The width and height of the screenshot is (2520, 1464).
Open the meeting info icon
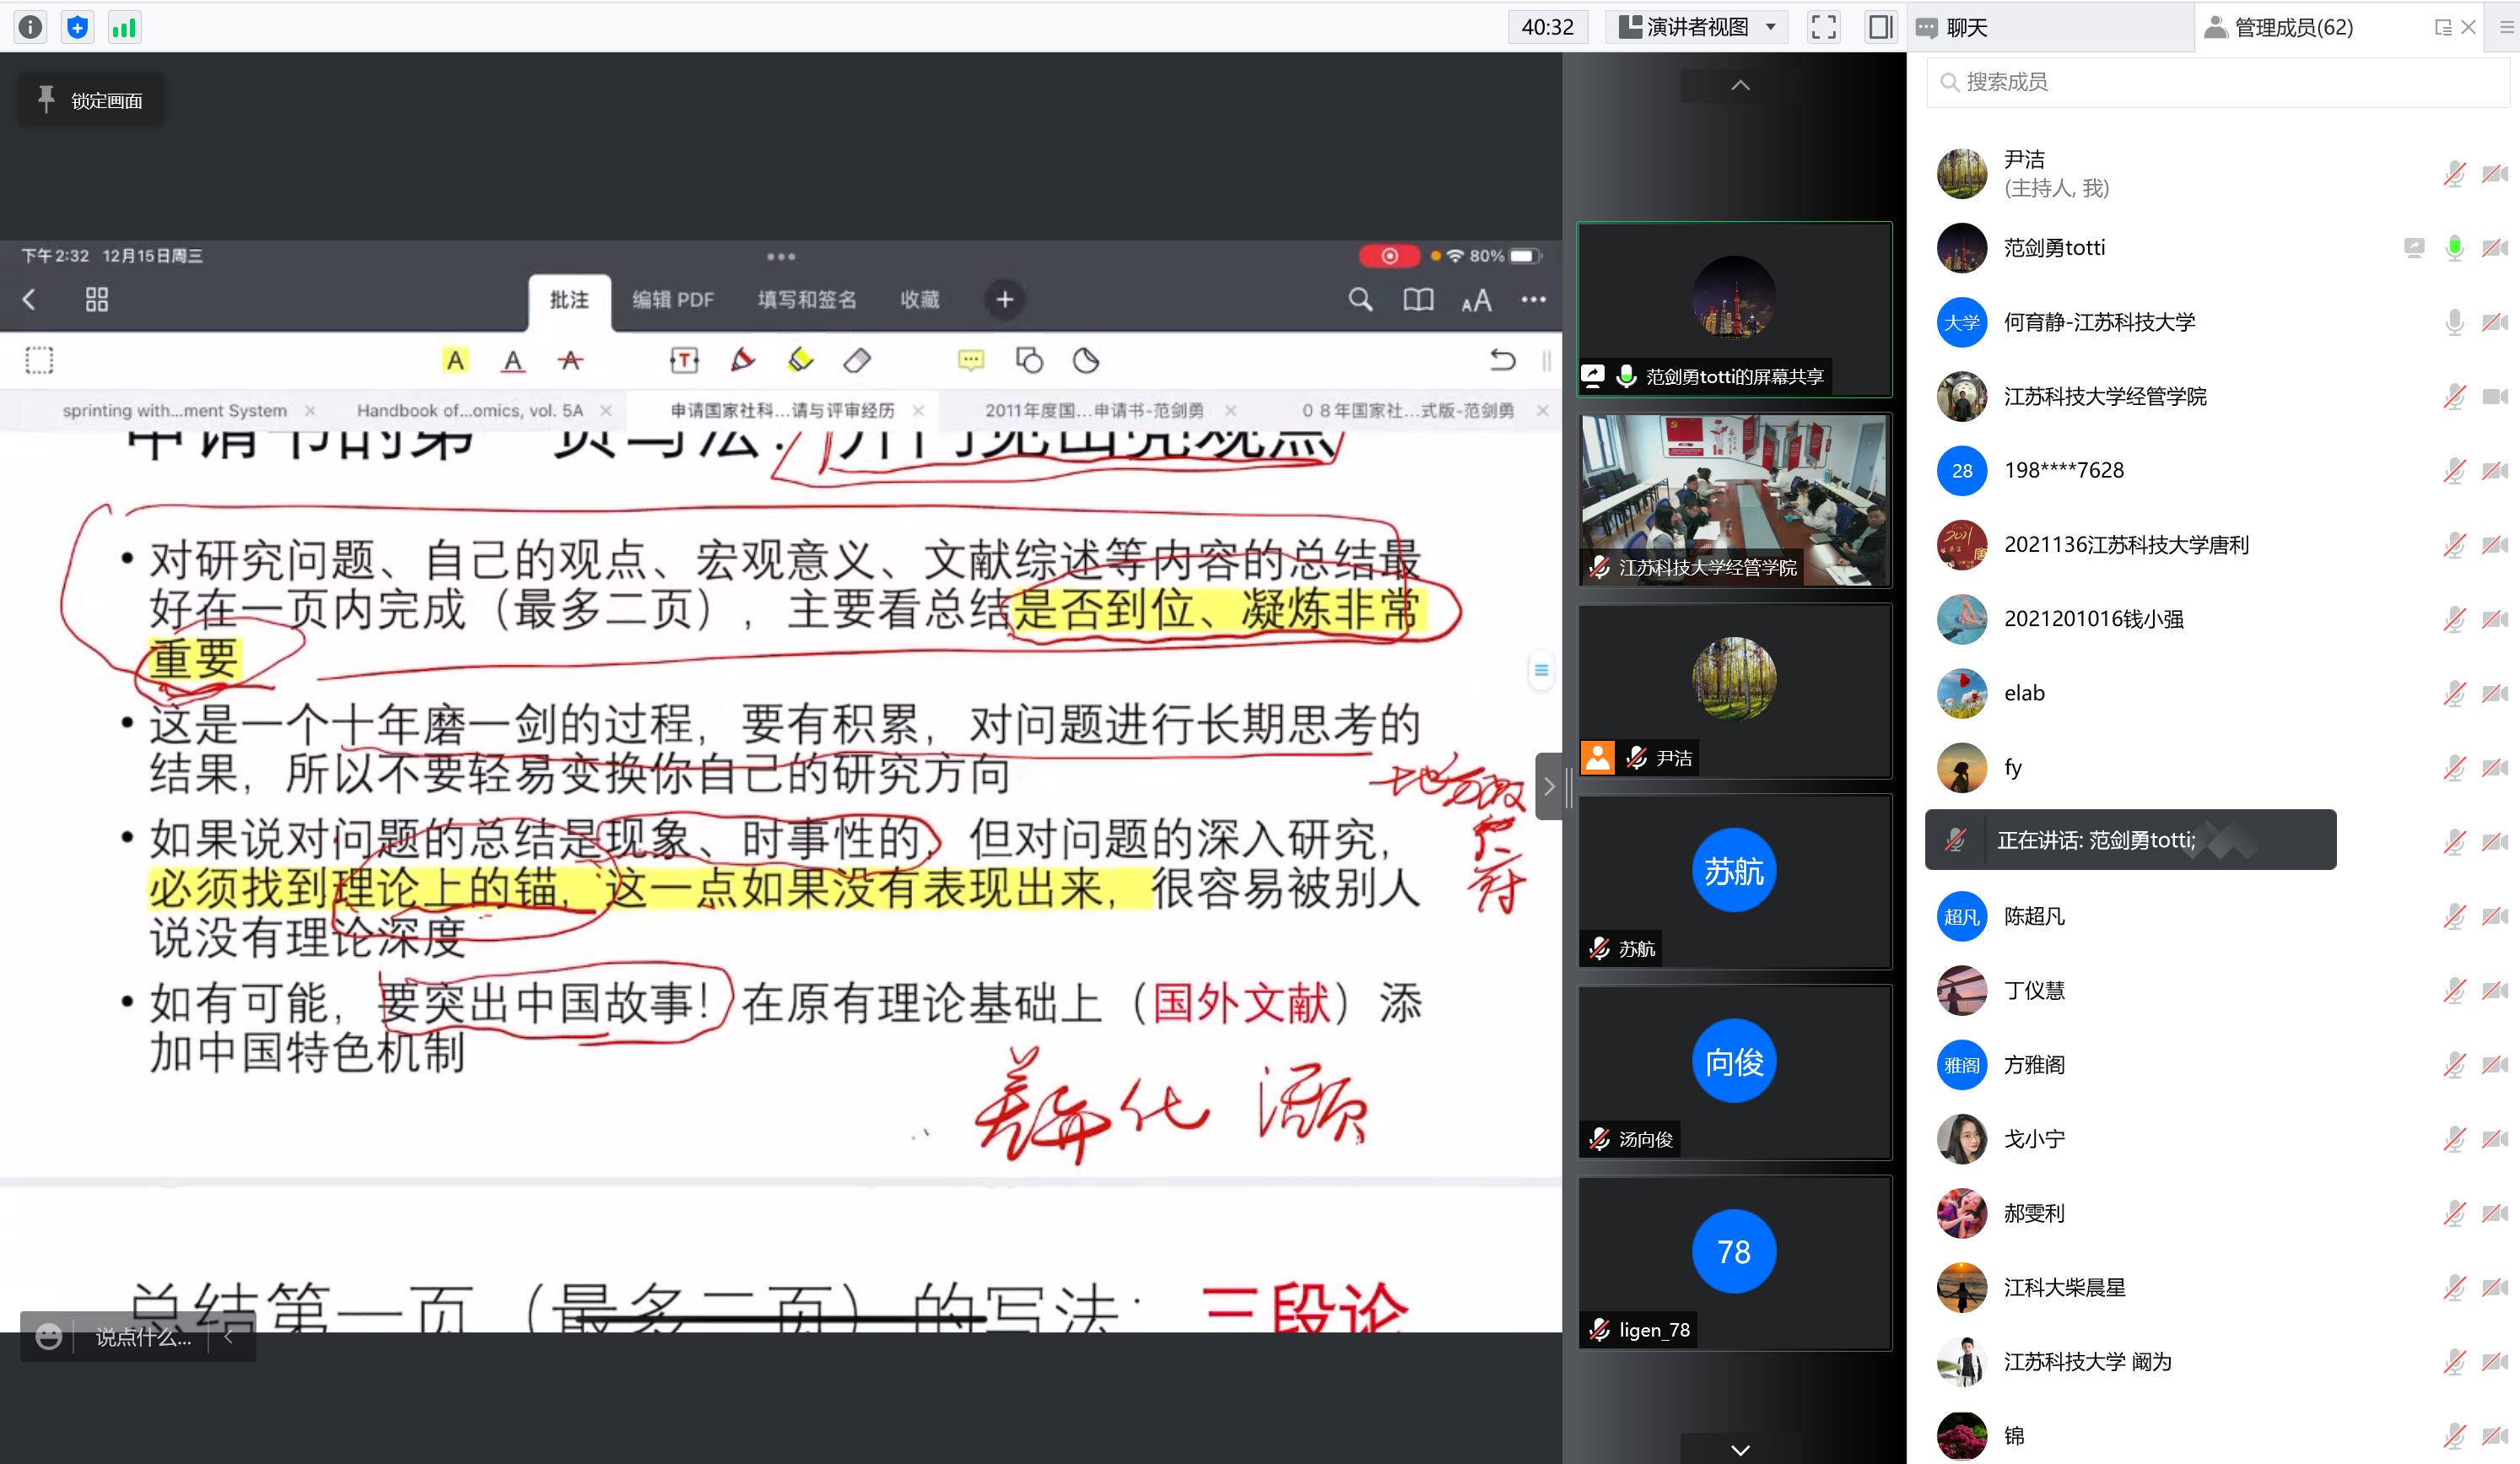click(31, 27)
